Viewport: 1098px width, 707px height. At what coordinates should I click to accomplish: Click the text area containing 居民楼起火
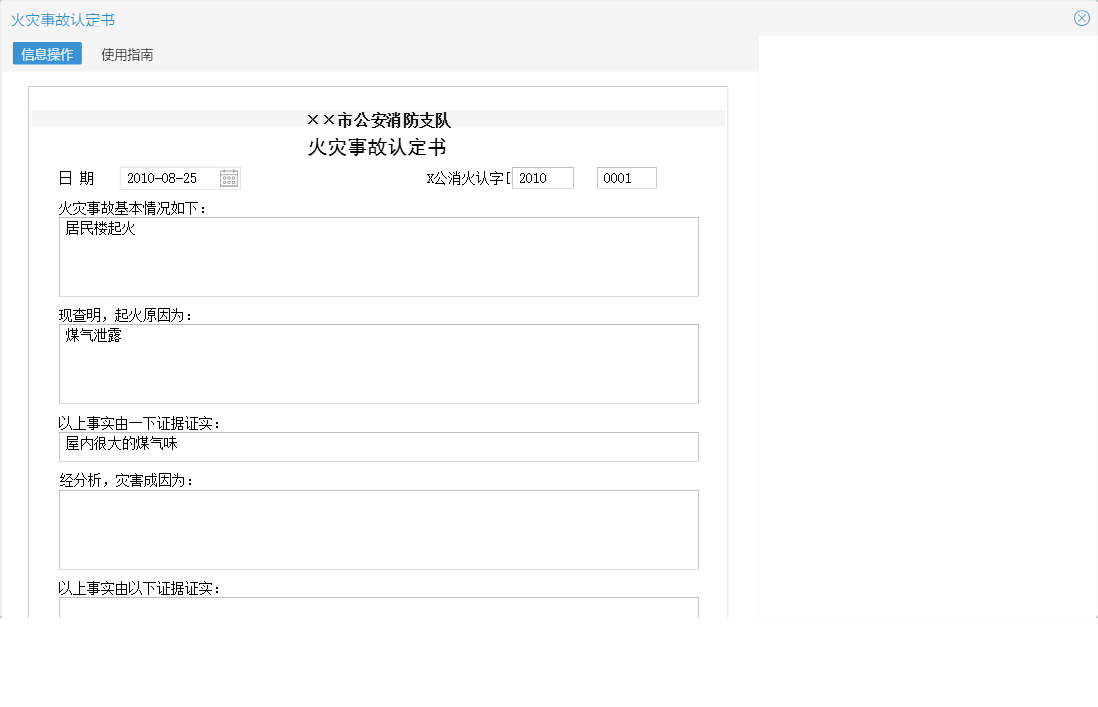pyautogui.click(x=378, y=255)
